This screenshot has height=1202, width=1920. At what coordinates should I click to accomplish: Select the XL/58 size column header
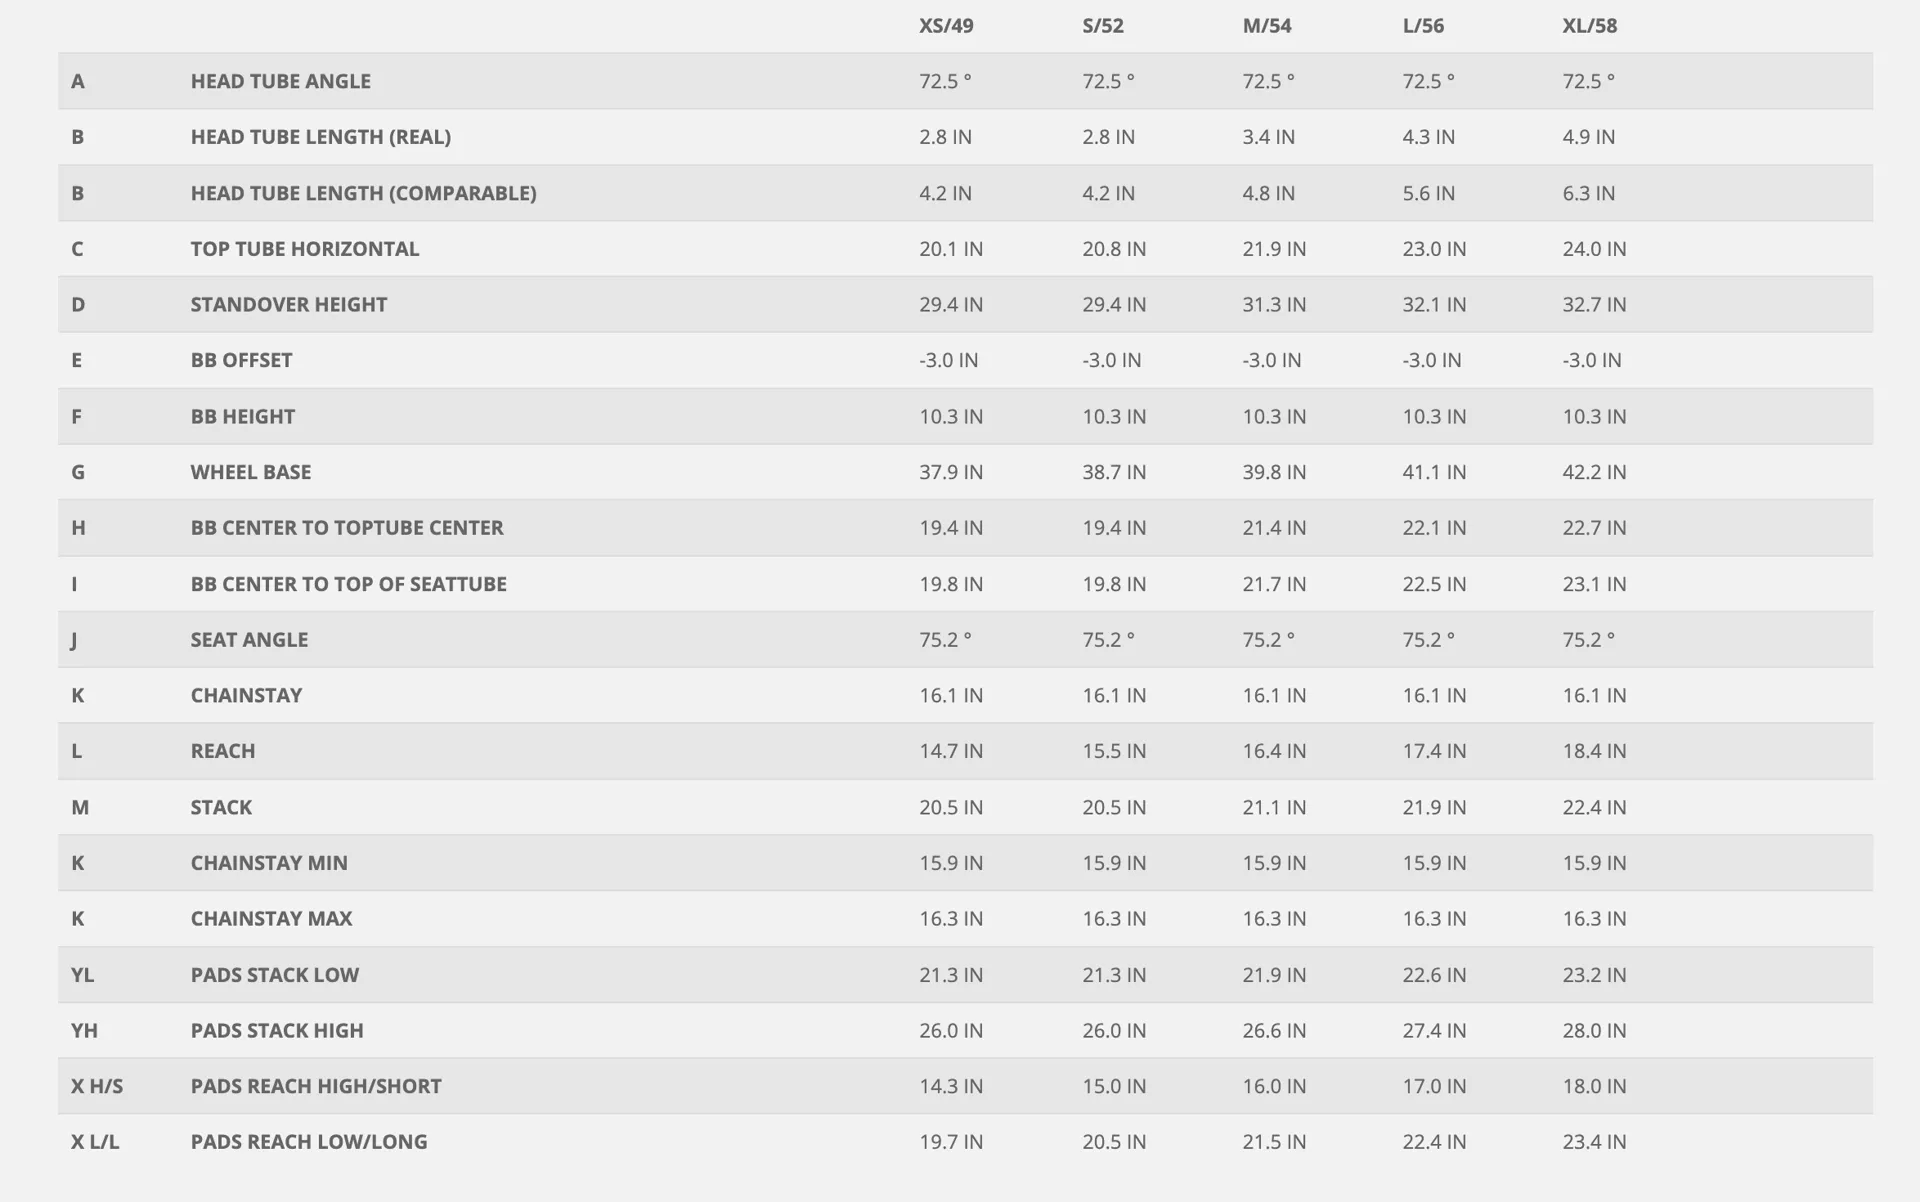click(1590, 26)
